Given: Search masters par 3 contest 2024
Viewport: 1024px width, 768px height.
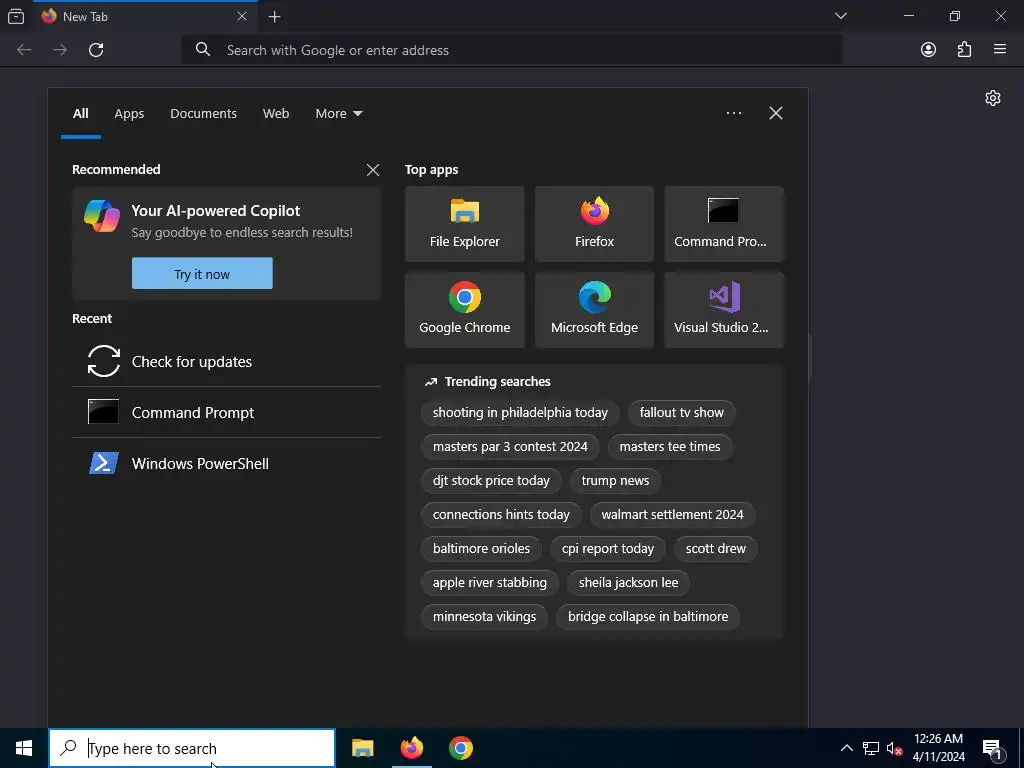Looking at the screenshot, I should tap(510, 447).
